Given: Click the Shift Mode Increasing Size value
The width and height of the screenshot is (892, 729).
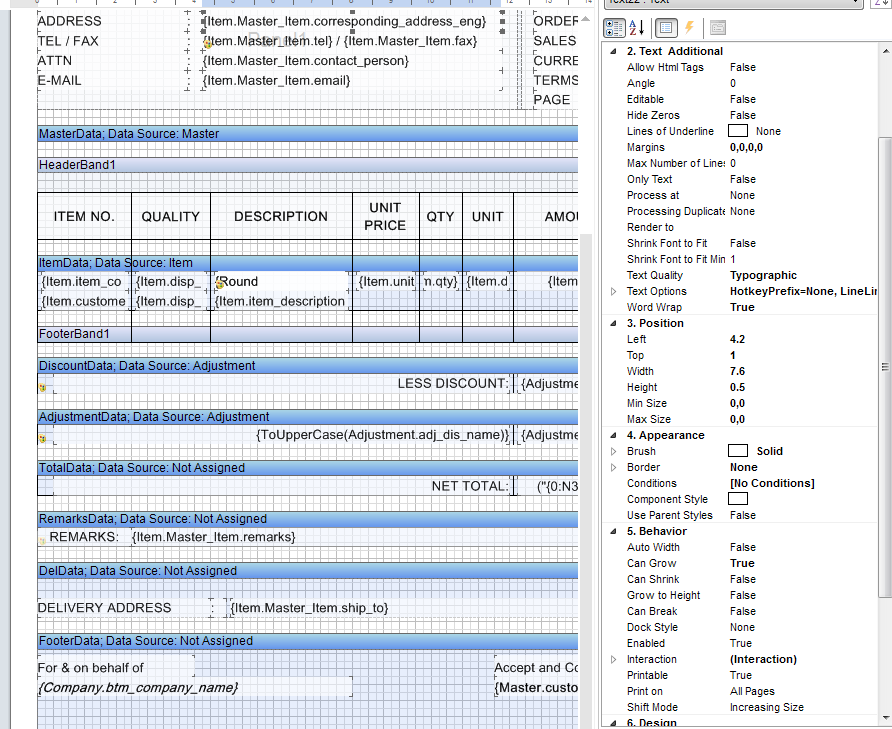Looking at the screenshot, I should point(766,707).
